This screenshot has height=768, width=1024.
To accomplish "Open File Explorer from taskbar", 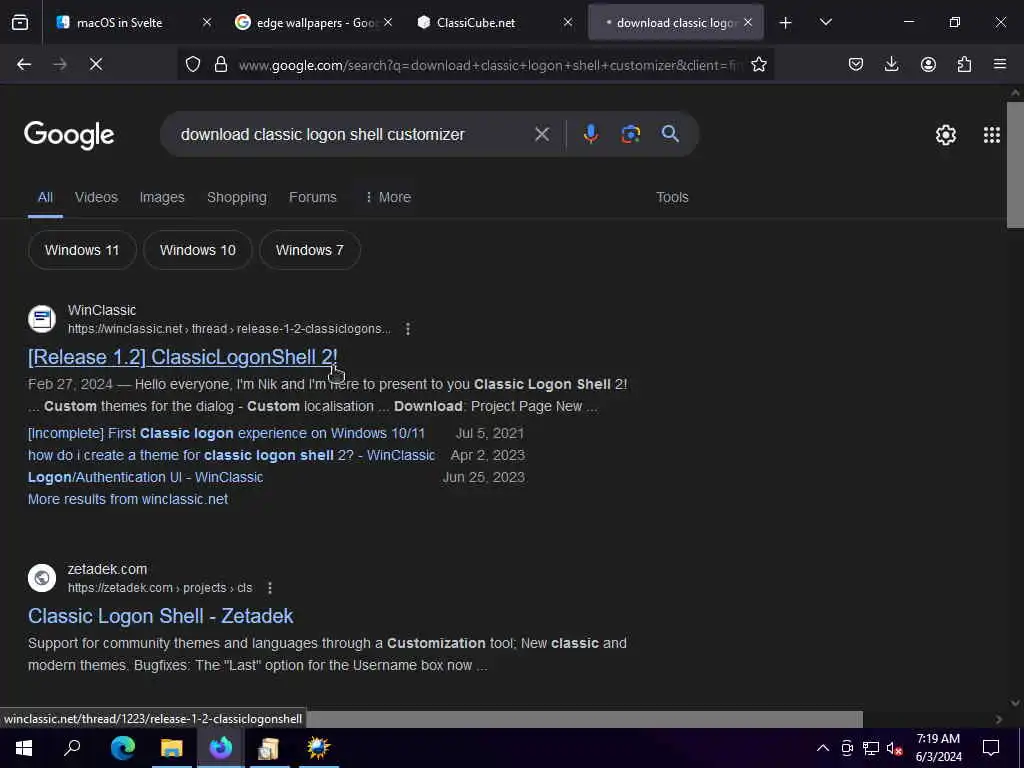I will pyautogui.click(x=172, y=748).
